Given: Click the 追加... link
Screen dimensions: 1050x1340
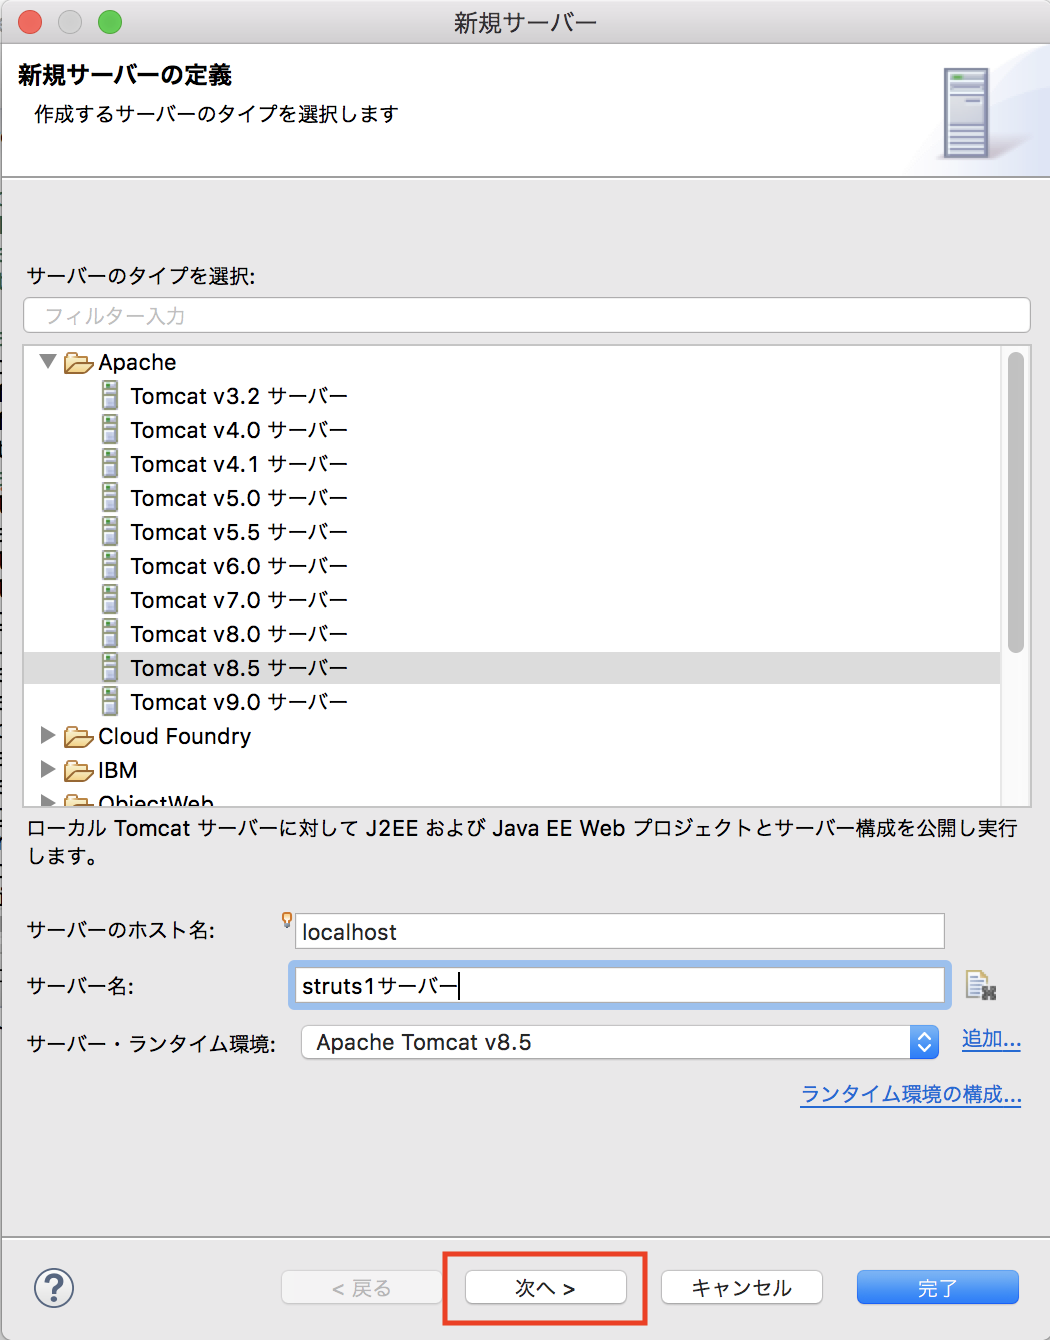Looking at the screenshot, I should click(x=991, y=1039).
